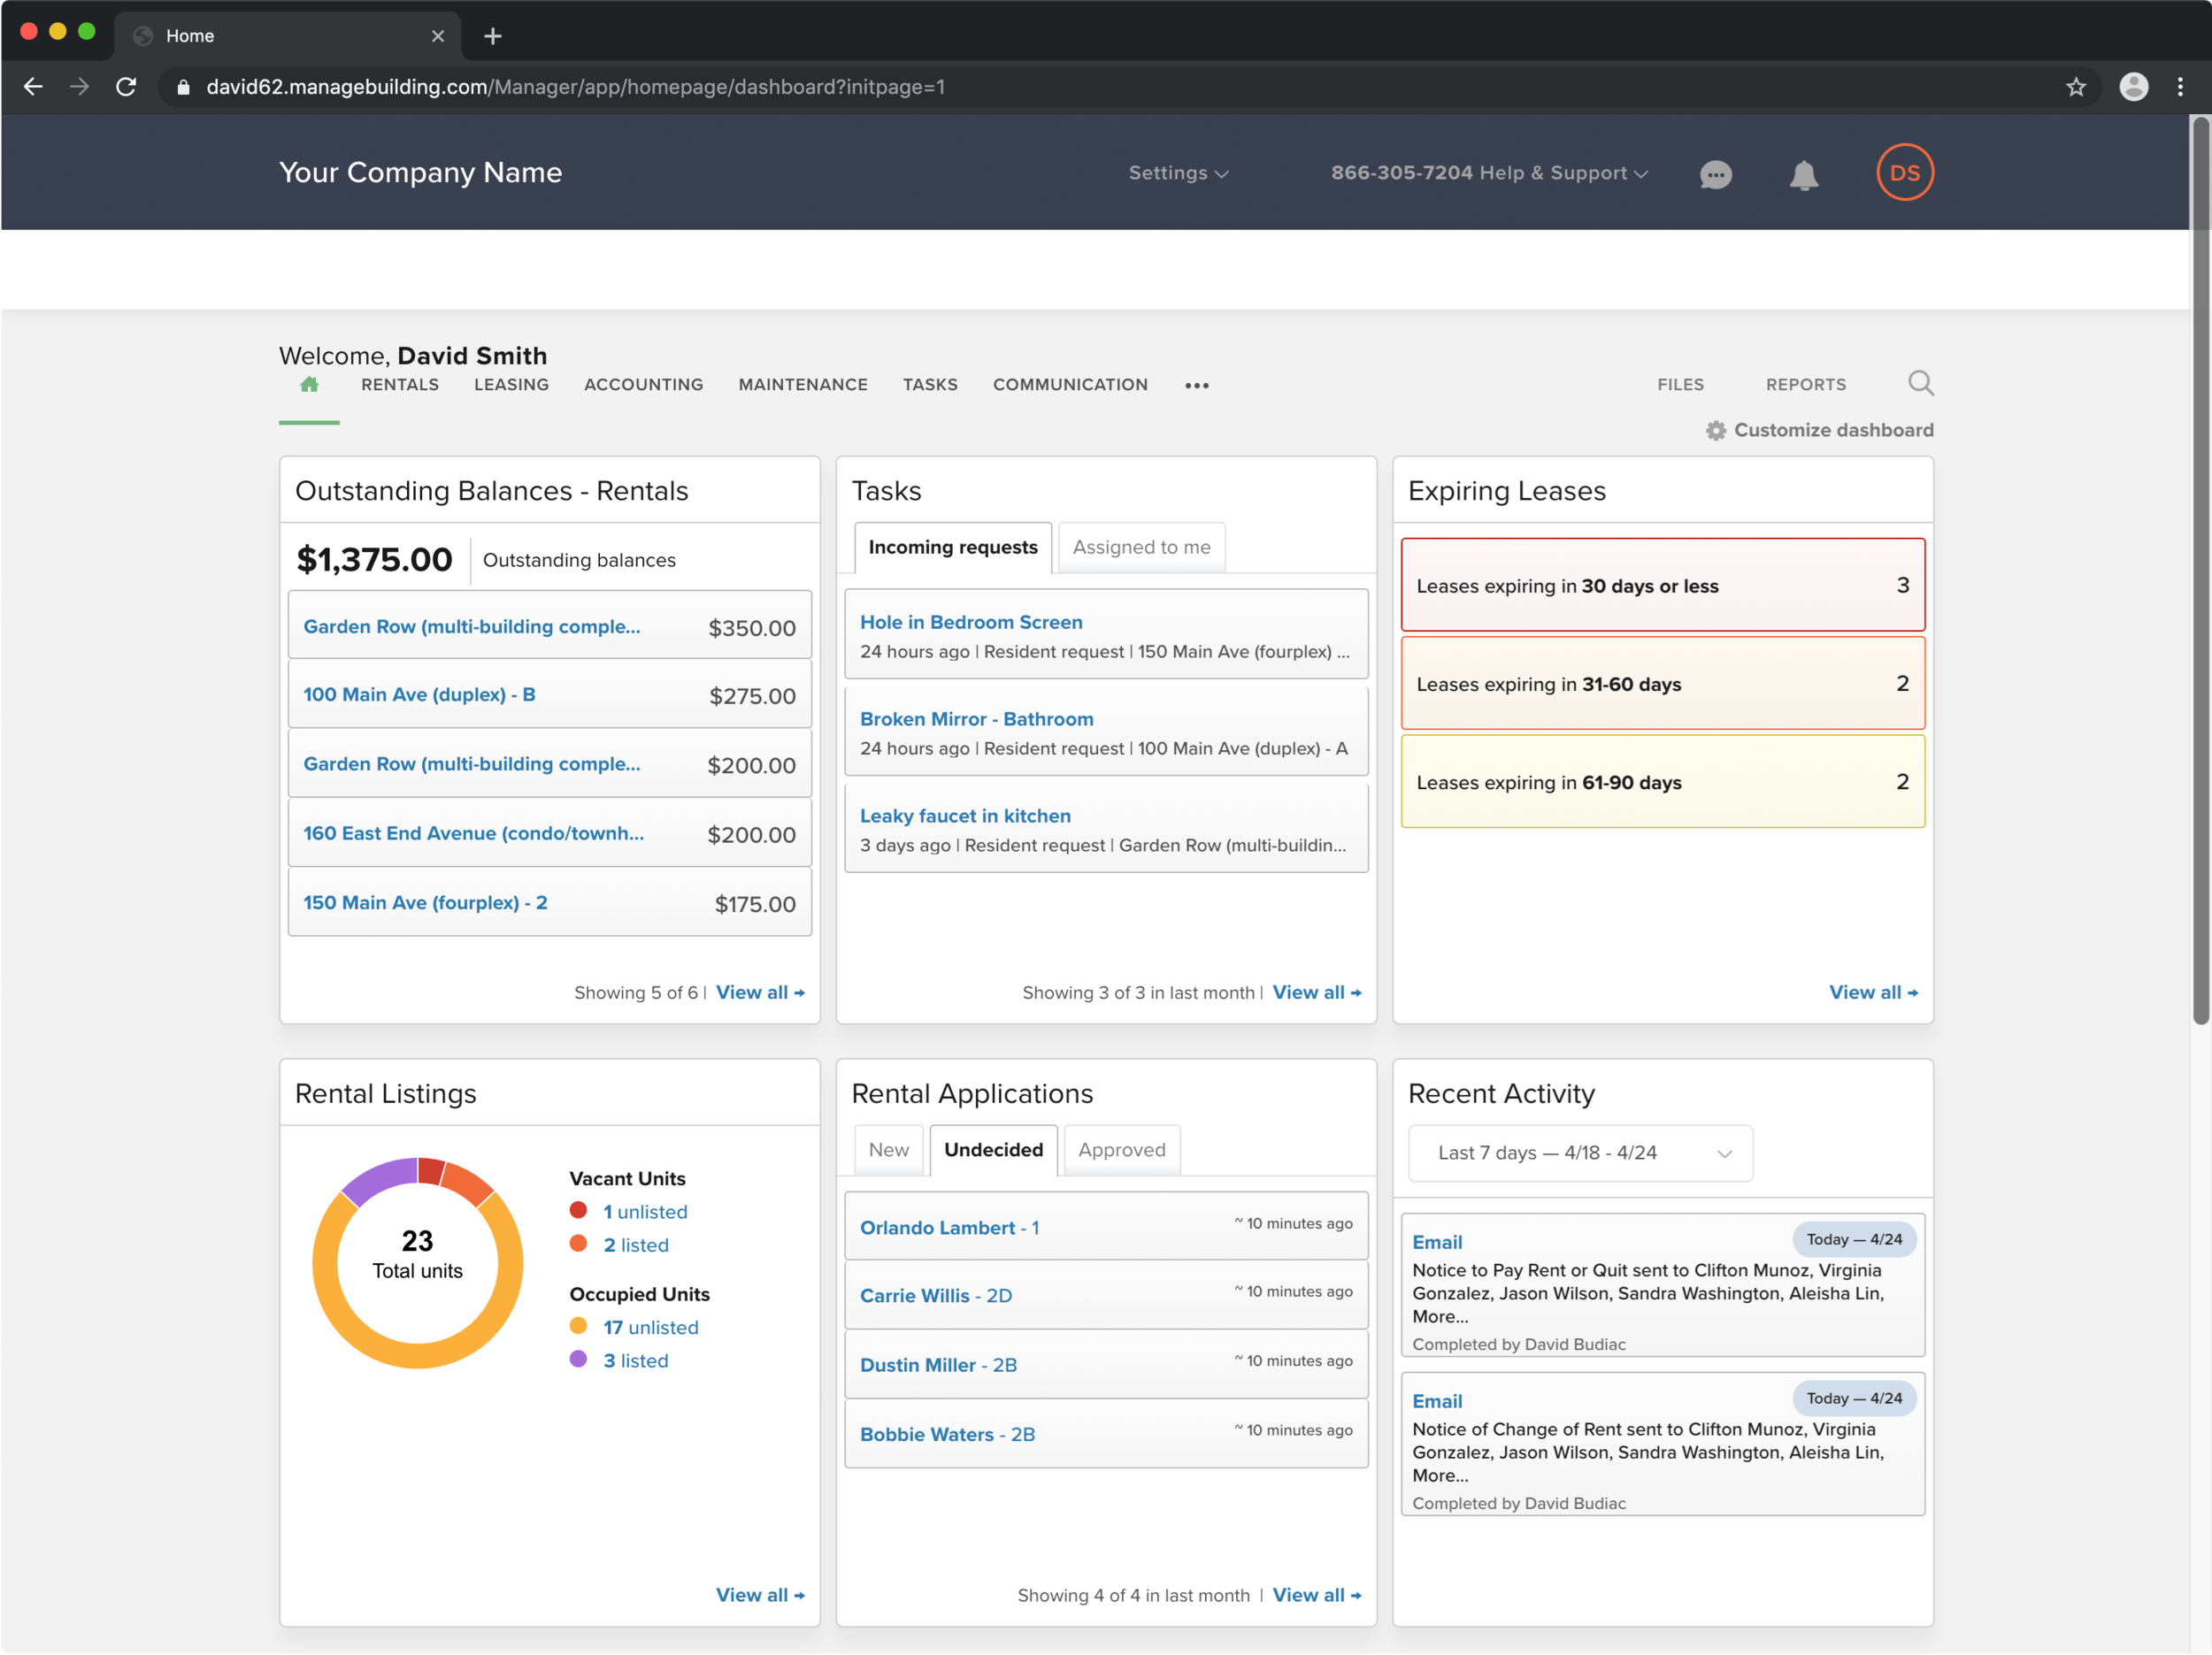This screenshot has height=1655, width=2212.
Task: Open the Last 7 days date range dropdown
Action: click(1580, 1153)
